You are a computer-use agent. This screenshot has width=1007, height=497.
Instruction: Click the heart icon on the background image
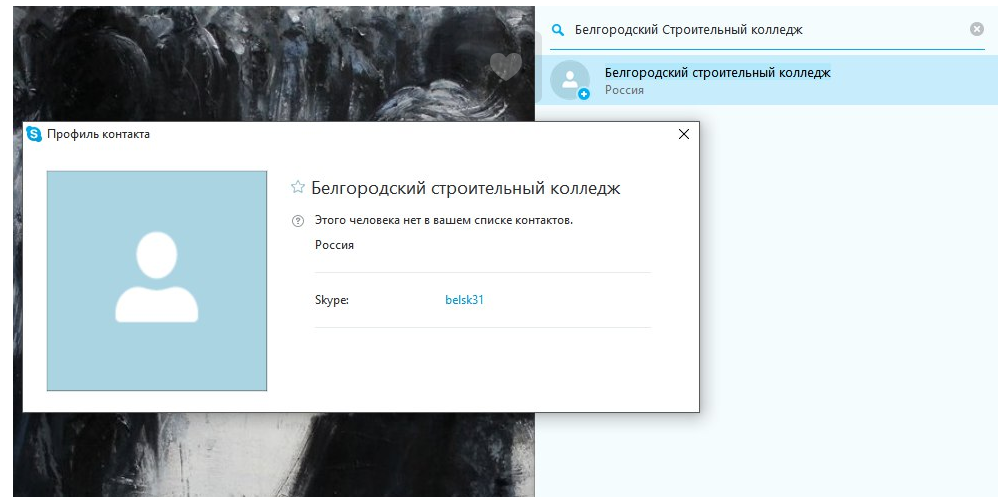[506, 67]
